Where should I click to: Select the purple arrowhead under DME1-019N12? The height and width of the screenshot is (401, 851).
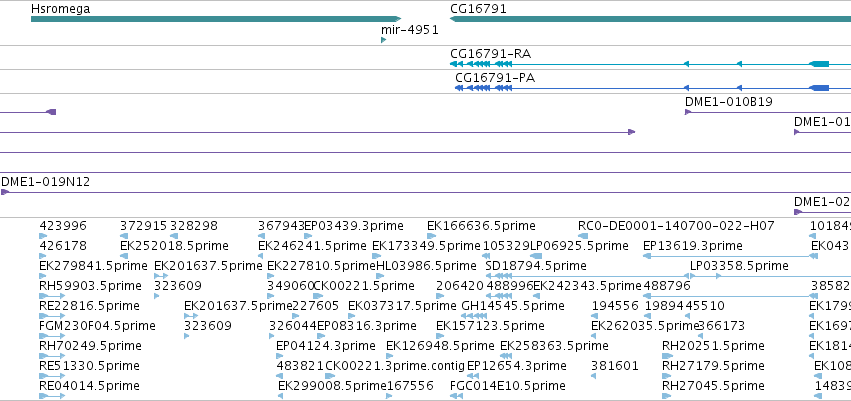tap(5, 192)
